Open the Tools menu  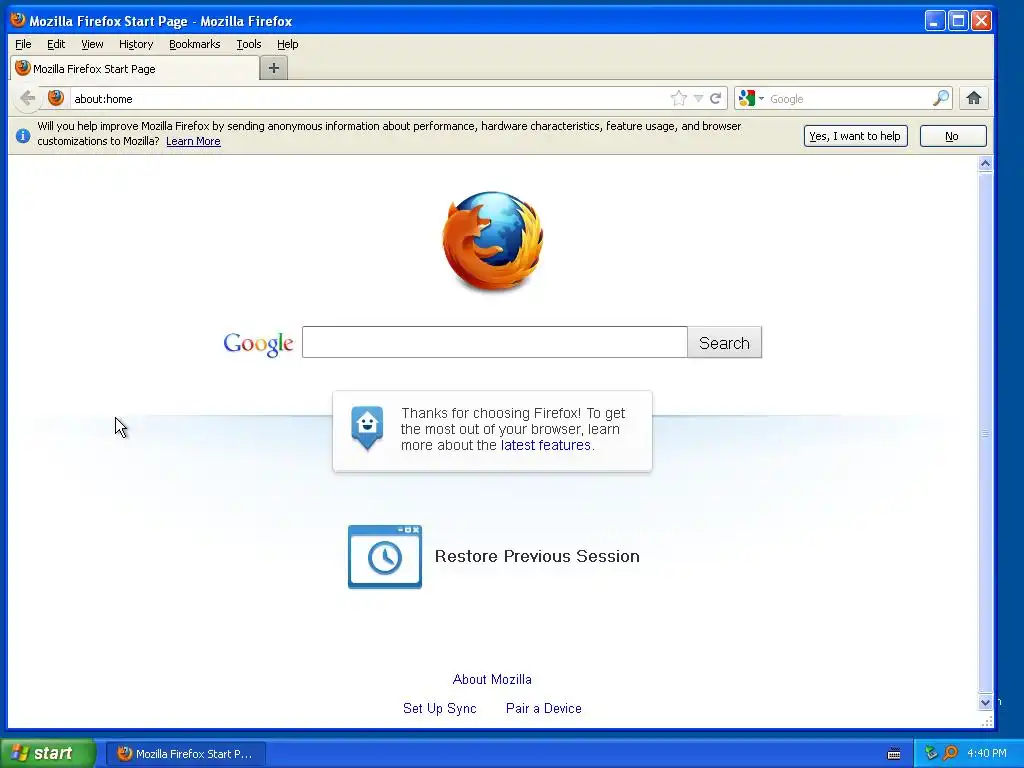(x=249, y=44)
